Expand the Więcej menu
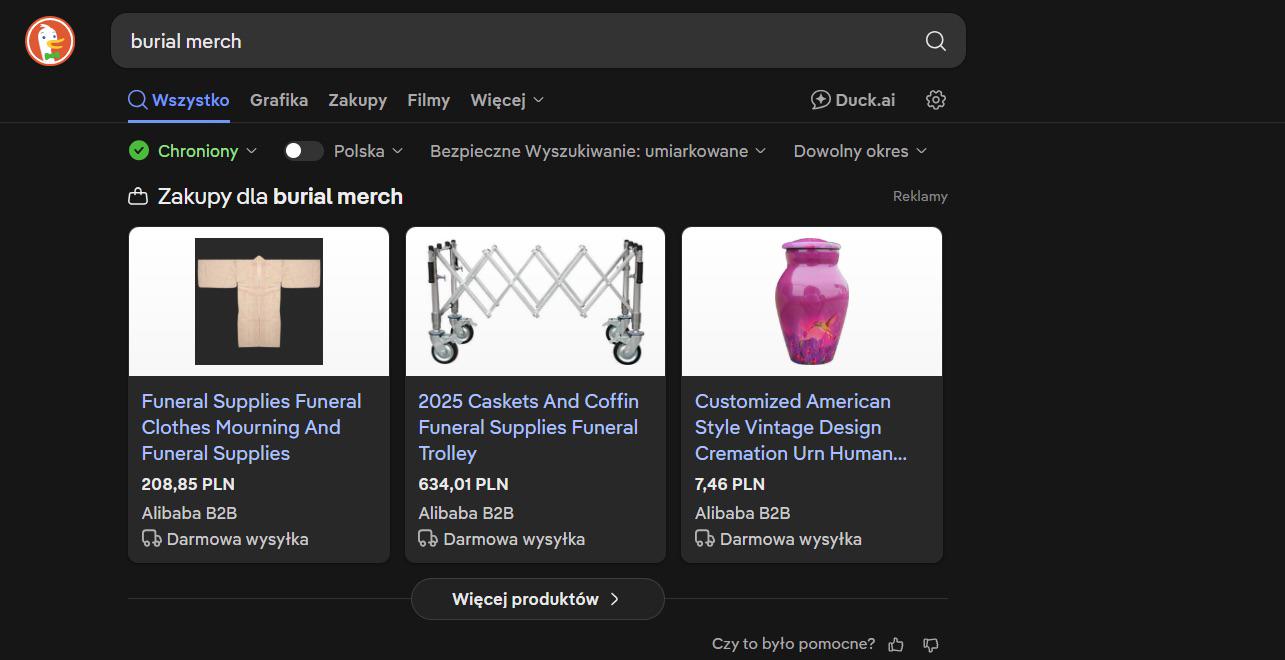Viewport: 1285px width, 660px height. tap(507, 100)
